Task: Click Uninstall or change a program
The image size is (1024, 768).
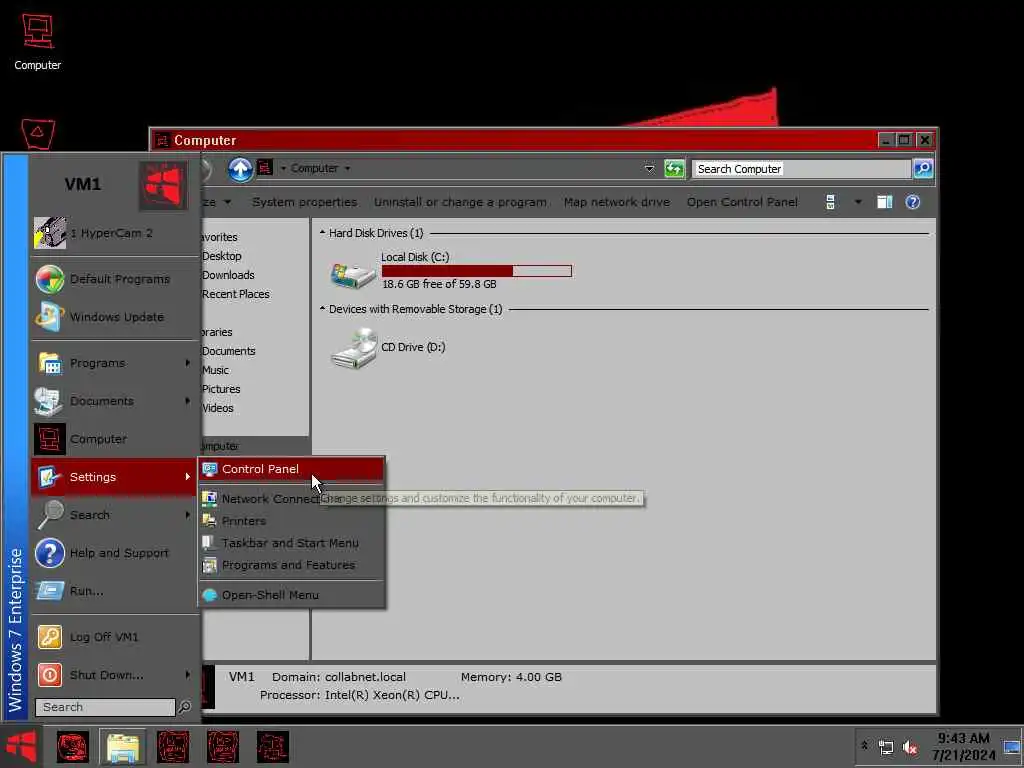Action: [460, 202]
